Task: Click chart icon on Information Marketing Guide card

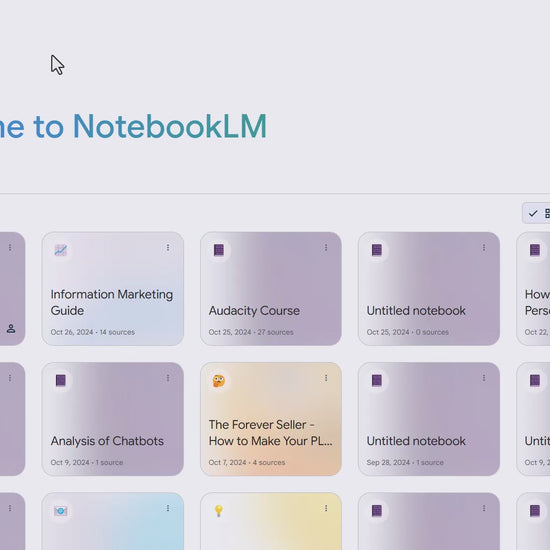Action: pos(61,250)
